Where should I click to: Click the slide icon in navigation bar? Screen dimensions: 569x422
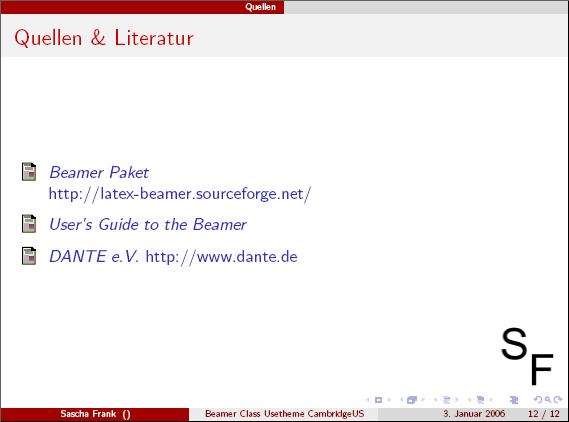tap(378, 400)
